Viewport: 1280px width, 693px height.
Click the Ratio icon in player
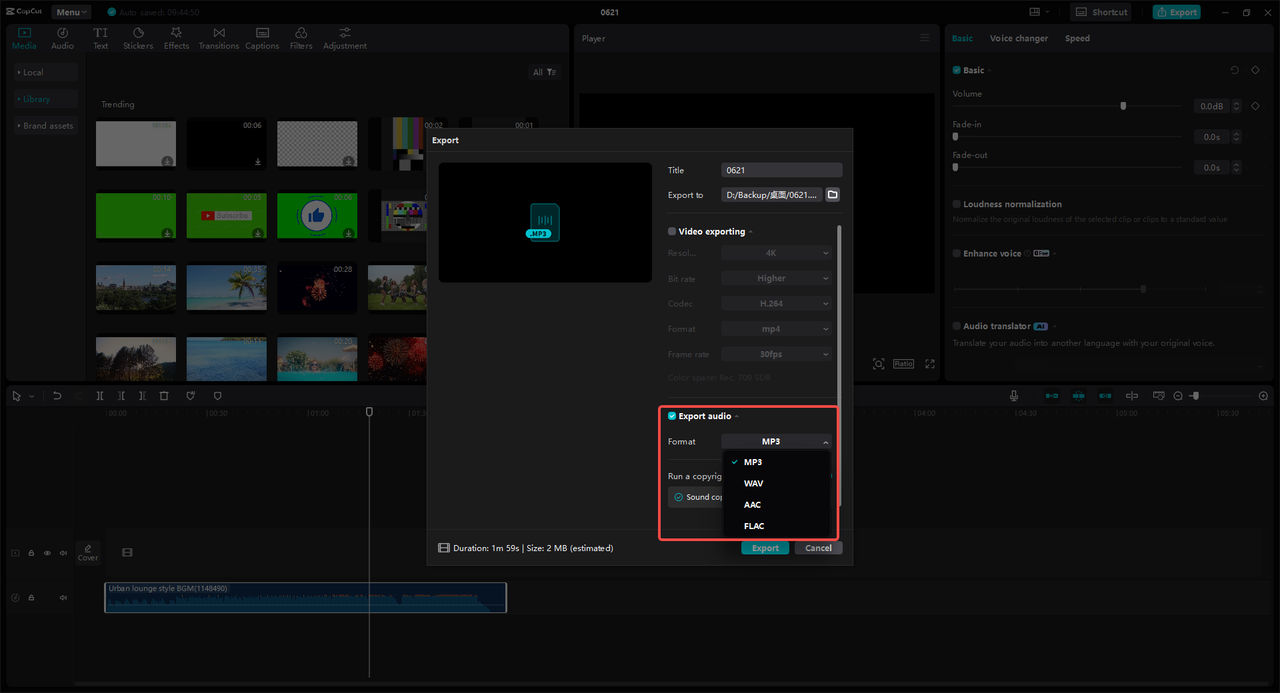(x=903, y=364)
